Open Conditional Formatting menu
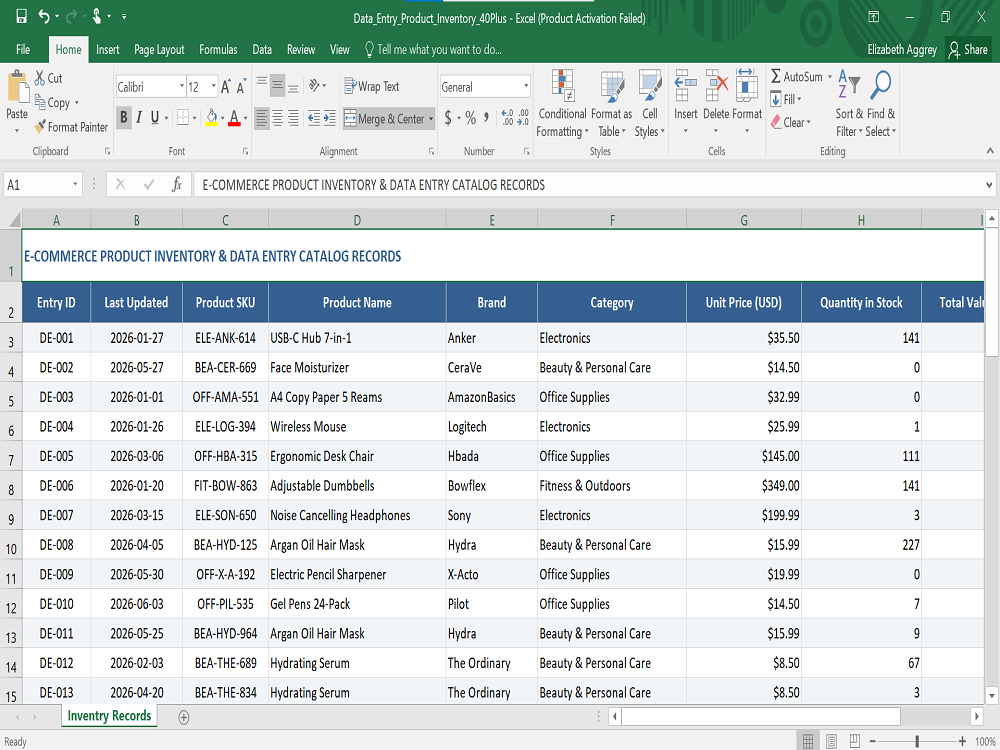Screen dimensions: 1000x750 [x=562, y=103]
